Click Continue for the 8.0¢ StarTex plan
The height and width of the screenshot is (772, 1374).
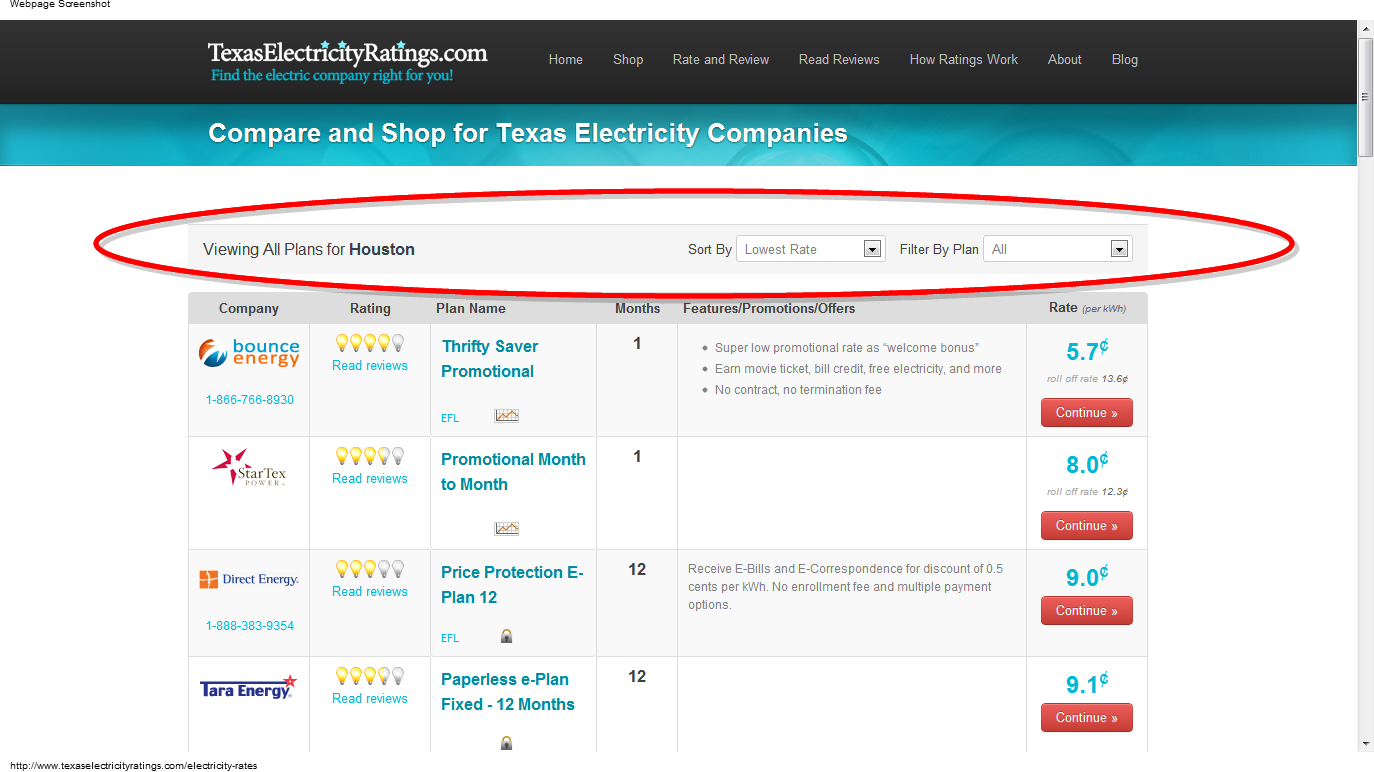pos(1087,525)
